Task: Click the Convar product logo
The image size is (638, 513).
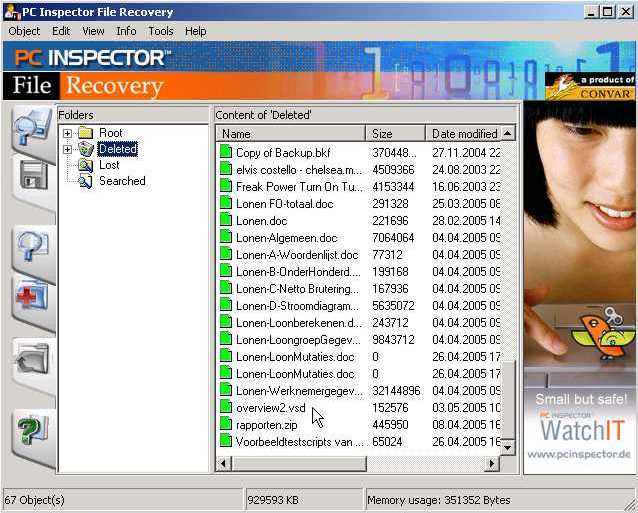Action: [x=589, y=87]
